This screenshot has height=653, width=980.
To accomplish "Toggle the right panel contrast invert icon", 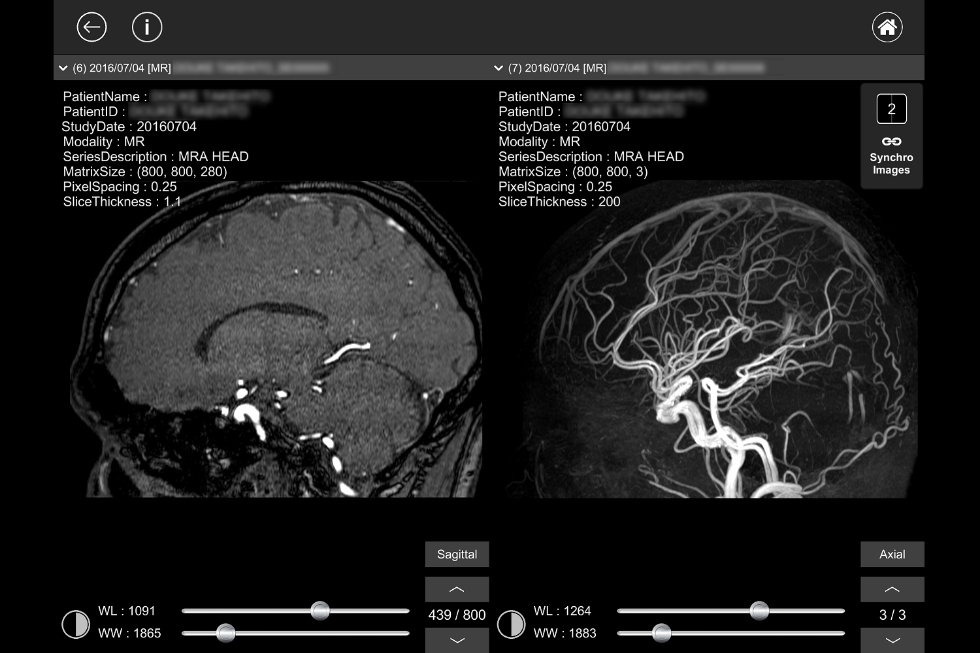I will point(511,625).
